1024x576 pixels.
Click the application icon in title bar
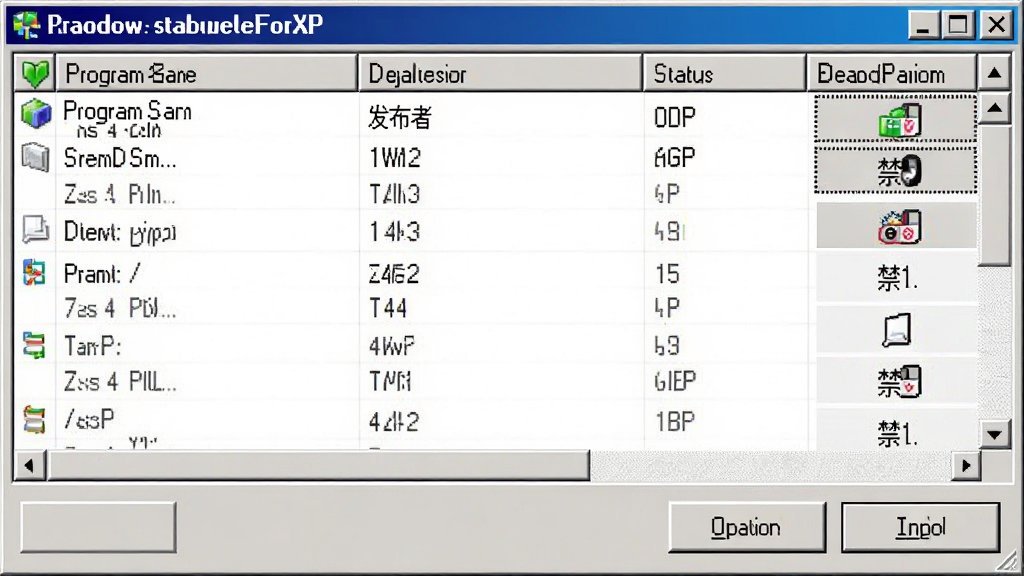(x=26, y=25)
